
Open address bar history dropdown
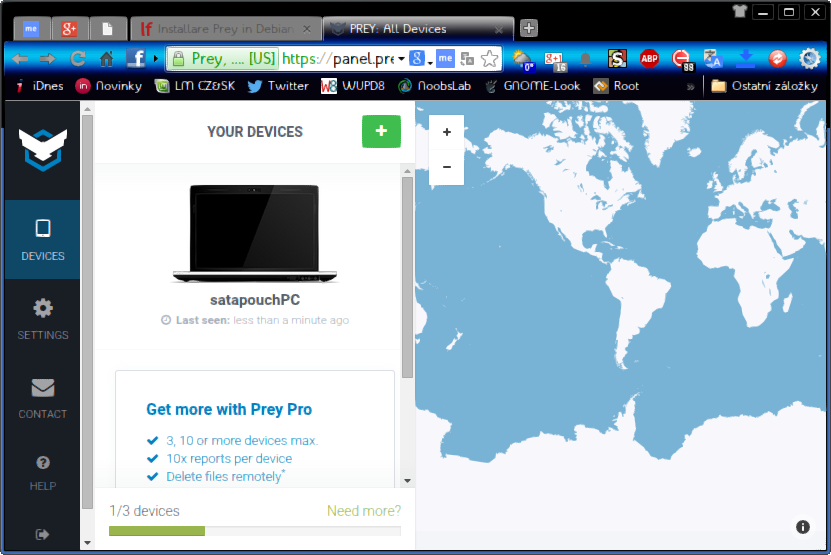[401, 59]
